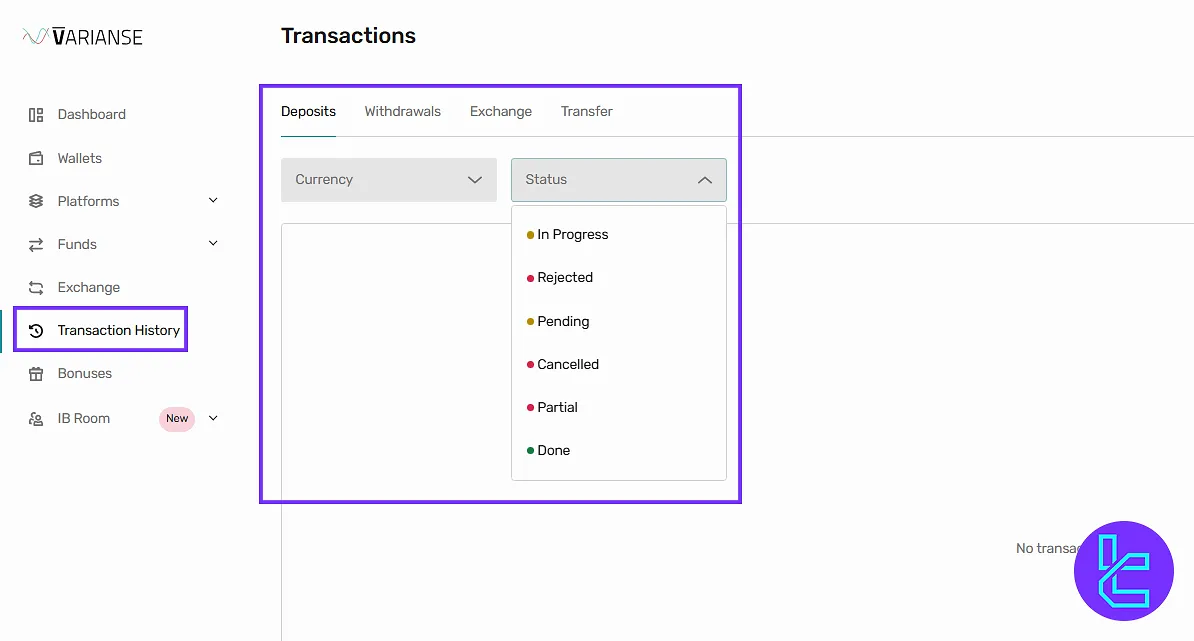Expand the Platforms submenu chevron
The width and height of the screenshot is (1194, 641).
click(213, 201)
